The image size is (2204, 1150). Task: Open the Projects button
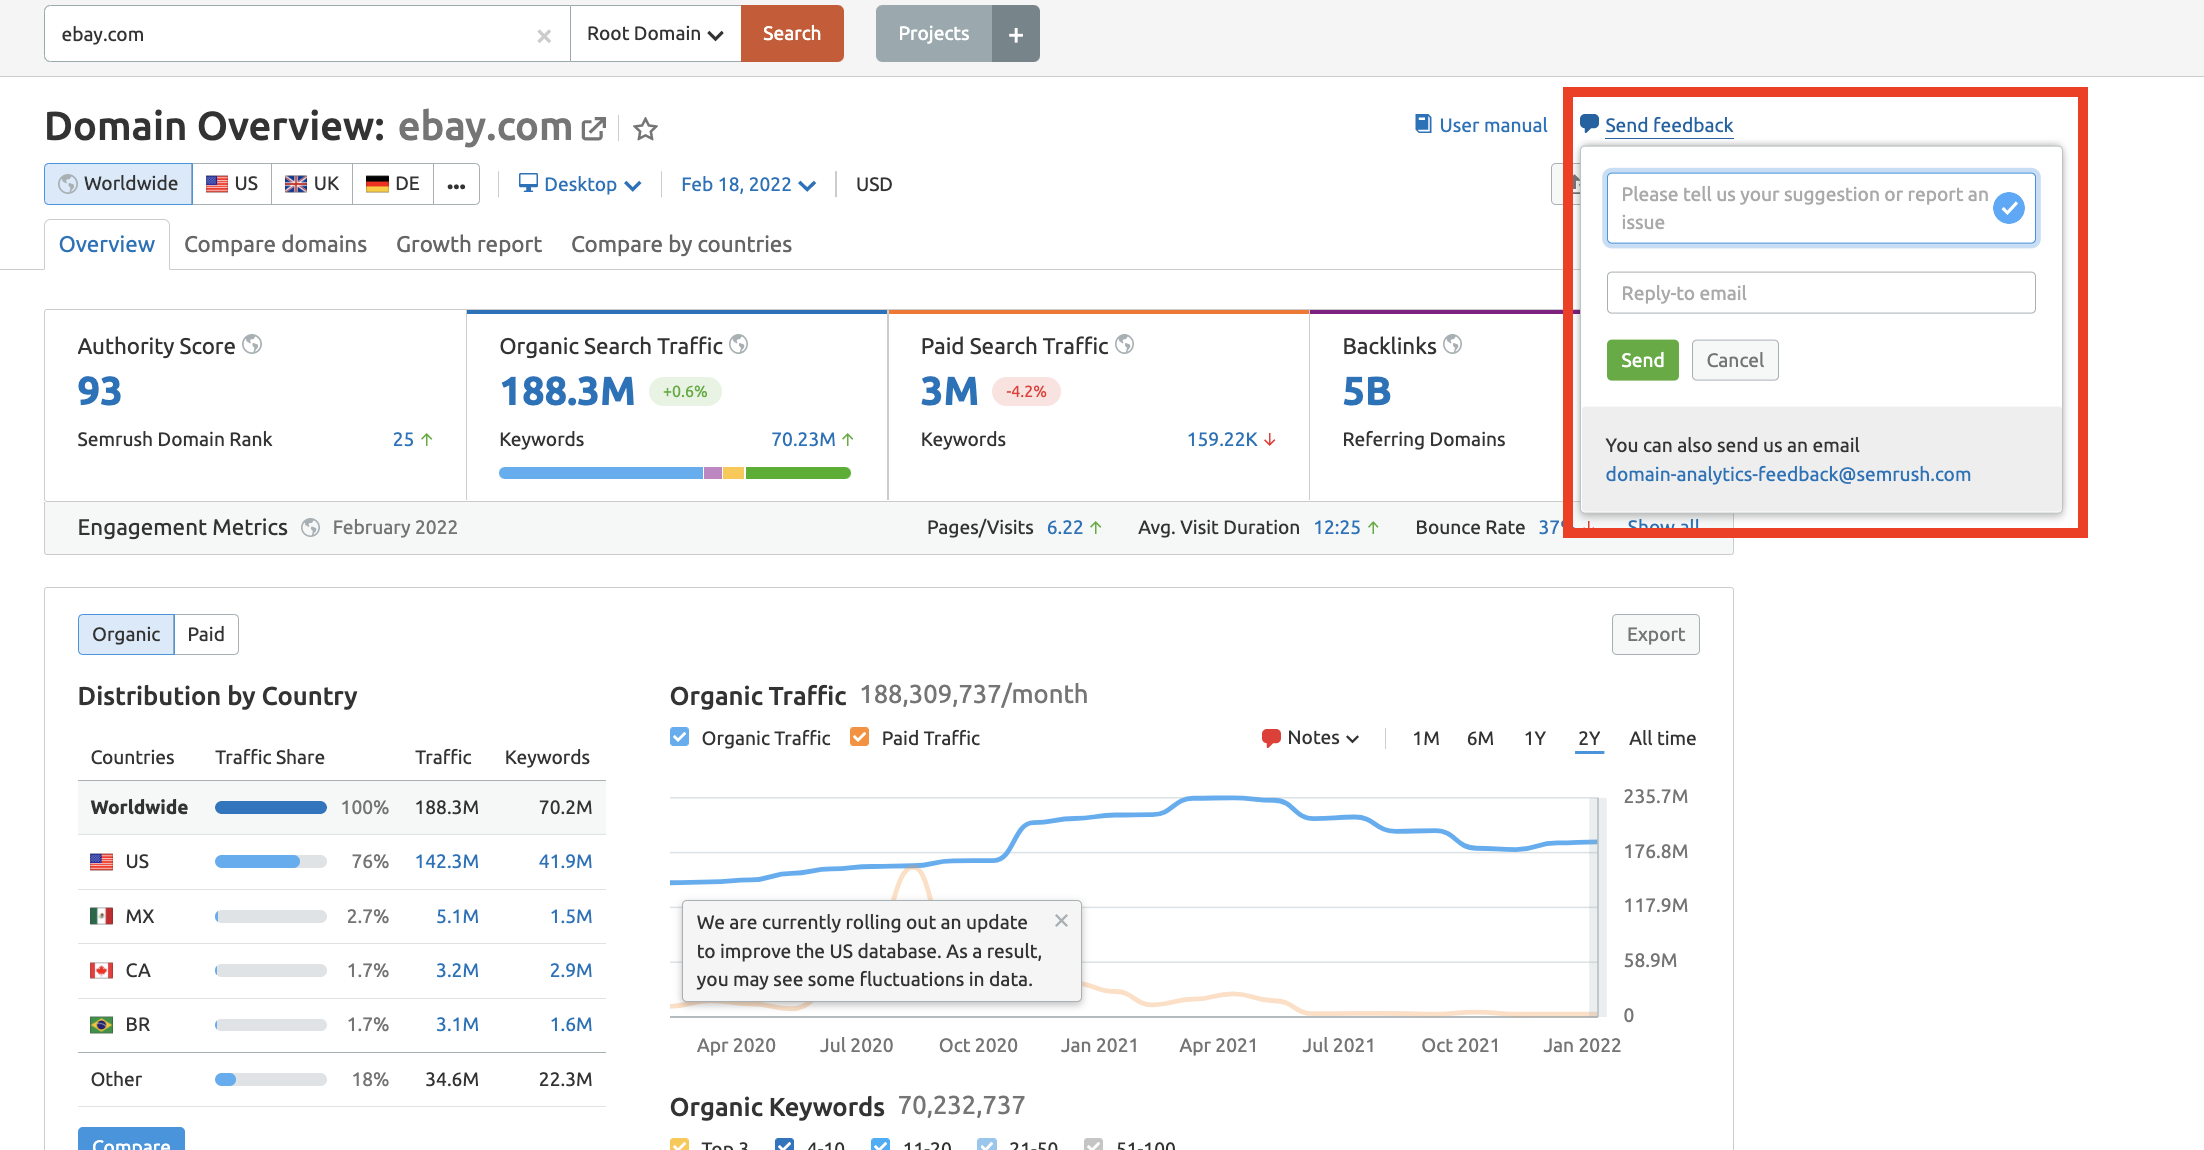point(934,33)
